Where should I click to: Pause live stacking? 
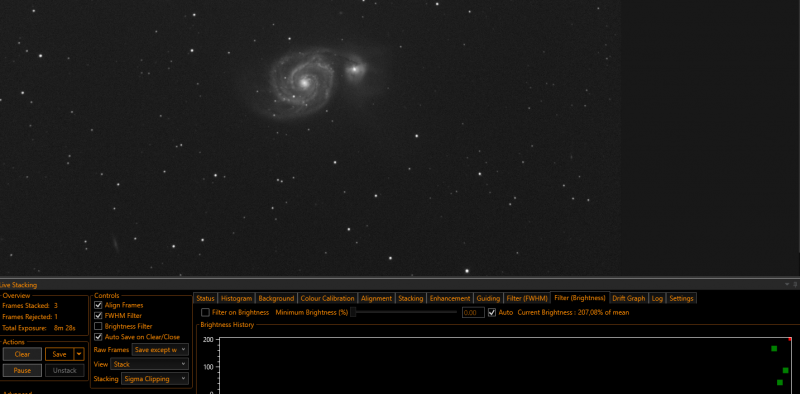[22, 371]
